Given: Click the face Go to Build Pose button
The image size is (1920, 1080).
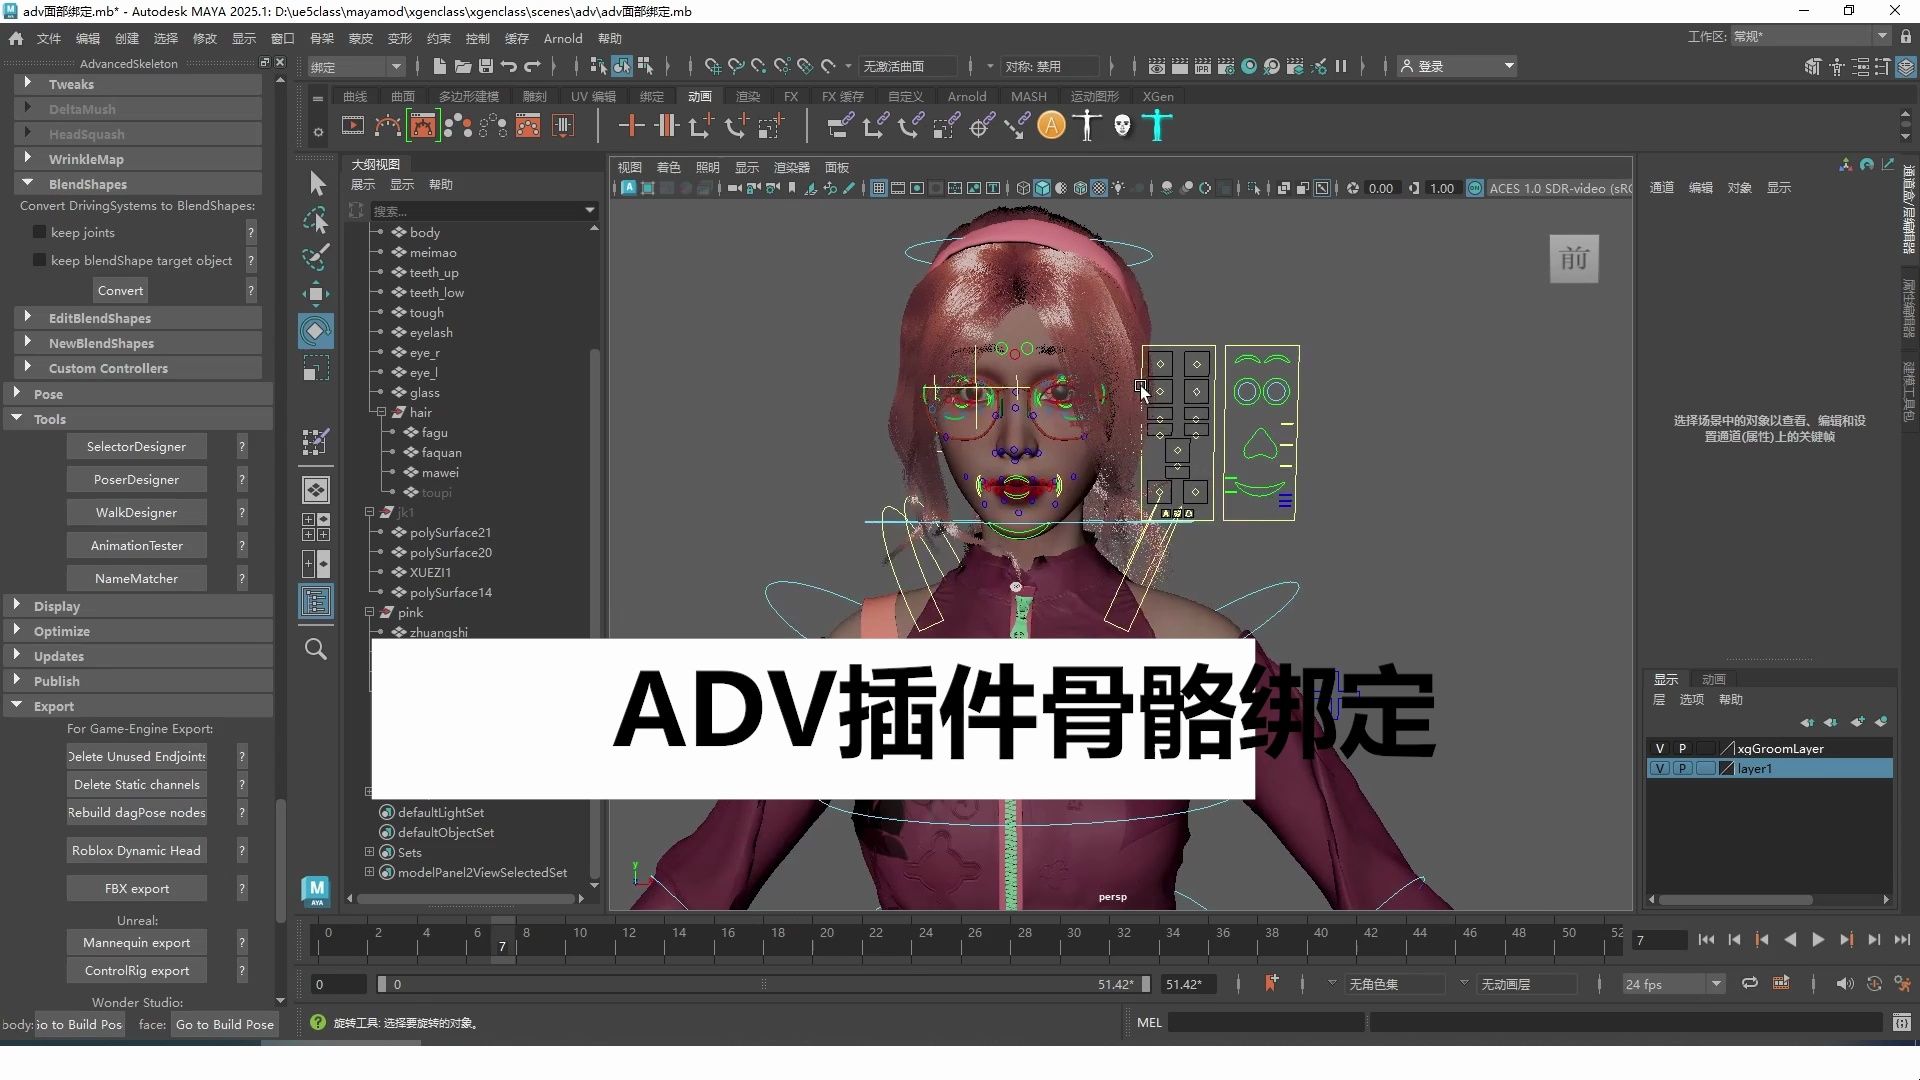Looking at the screenshot, I should pos(224,1024).
